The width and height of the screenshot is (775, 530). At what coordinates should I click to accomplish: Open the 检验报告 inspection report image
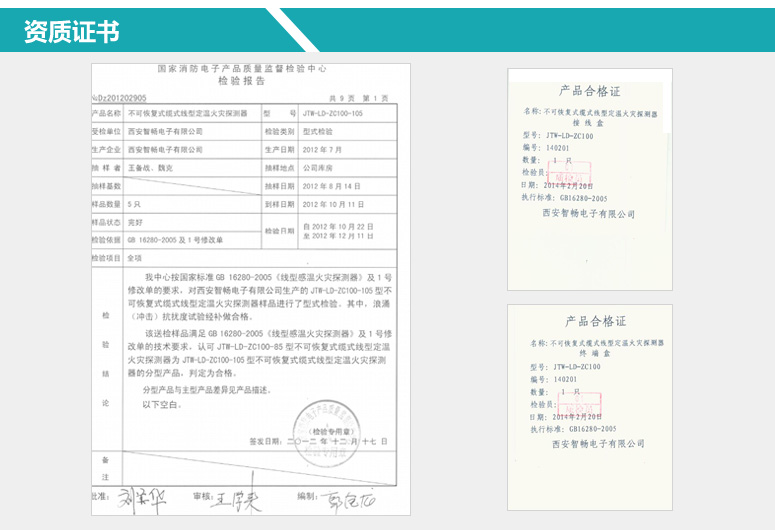250,290
